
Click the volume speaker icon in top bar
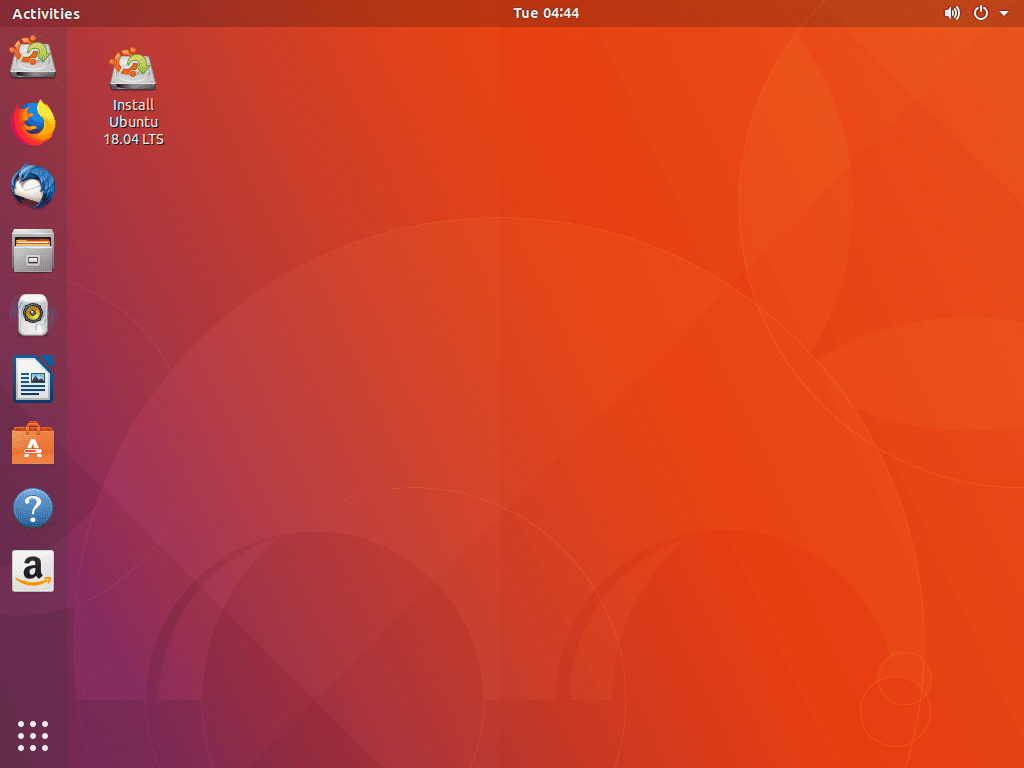click(x=952, y=13)
